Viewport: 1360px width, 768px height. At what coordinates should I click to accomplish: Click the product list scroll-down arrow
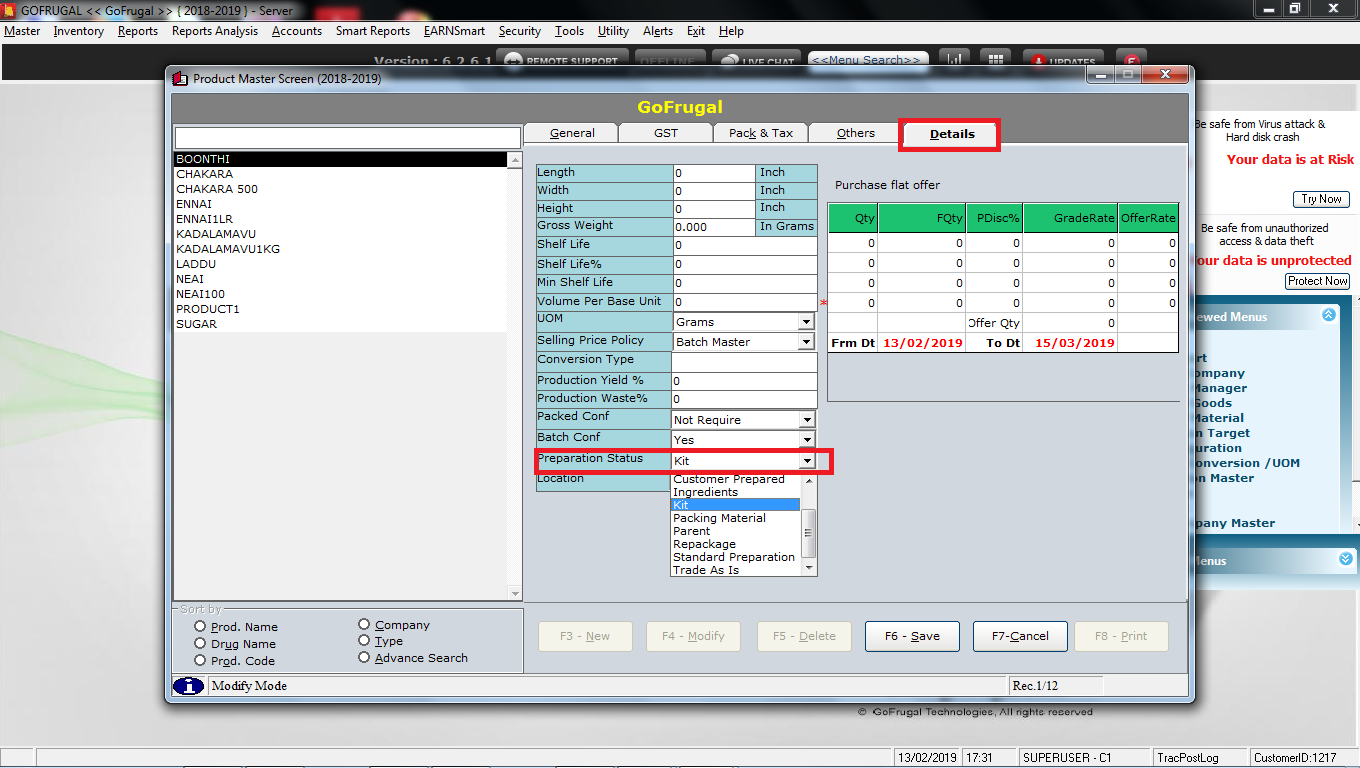point(515,594)
